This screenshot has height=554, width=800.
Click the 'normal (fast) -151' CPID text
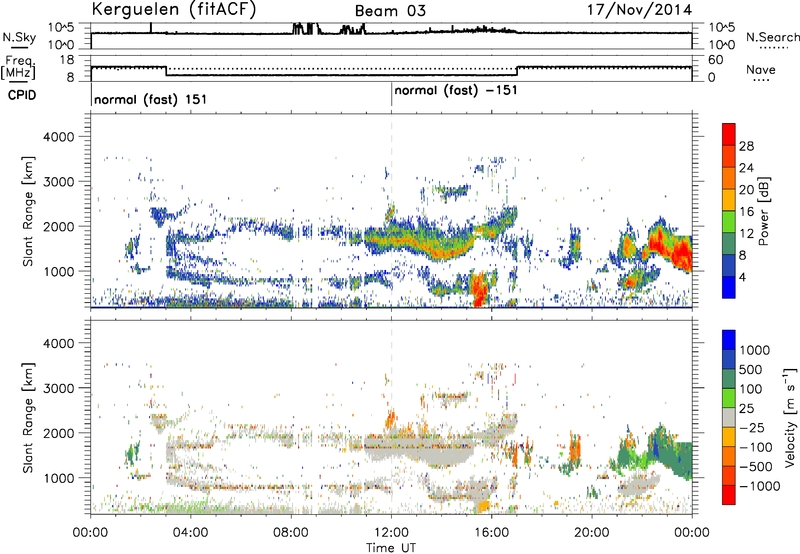pos(456,90)
